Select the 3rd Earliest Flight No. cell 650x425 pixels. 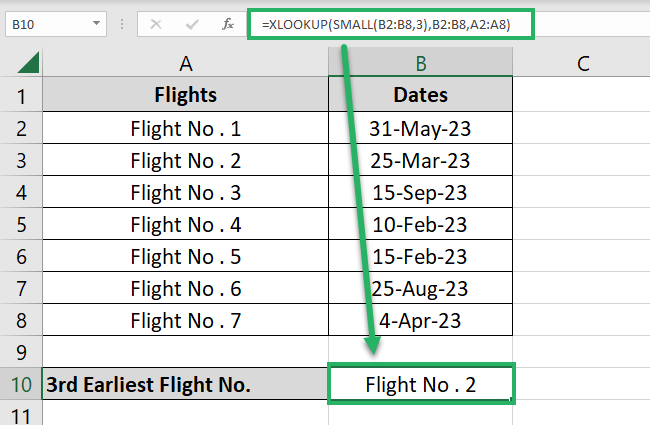(x=186, y=384)
